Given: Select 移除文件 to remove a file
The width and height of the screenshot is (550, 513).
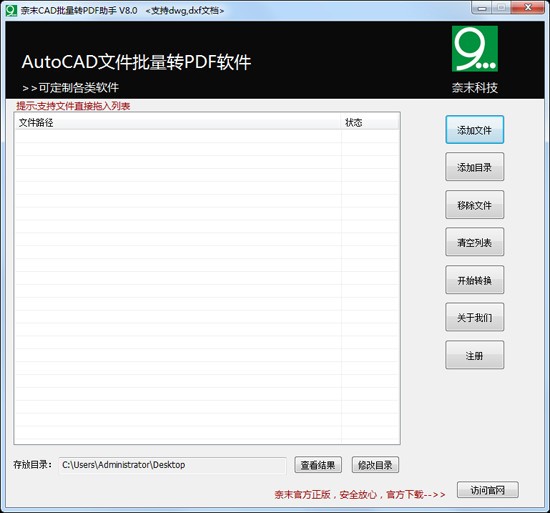Looking at the screenshot, I should [x=475, y=205].
